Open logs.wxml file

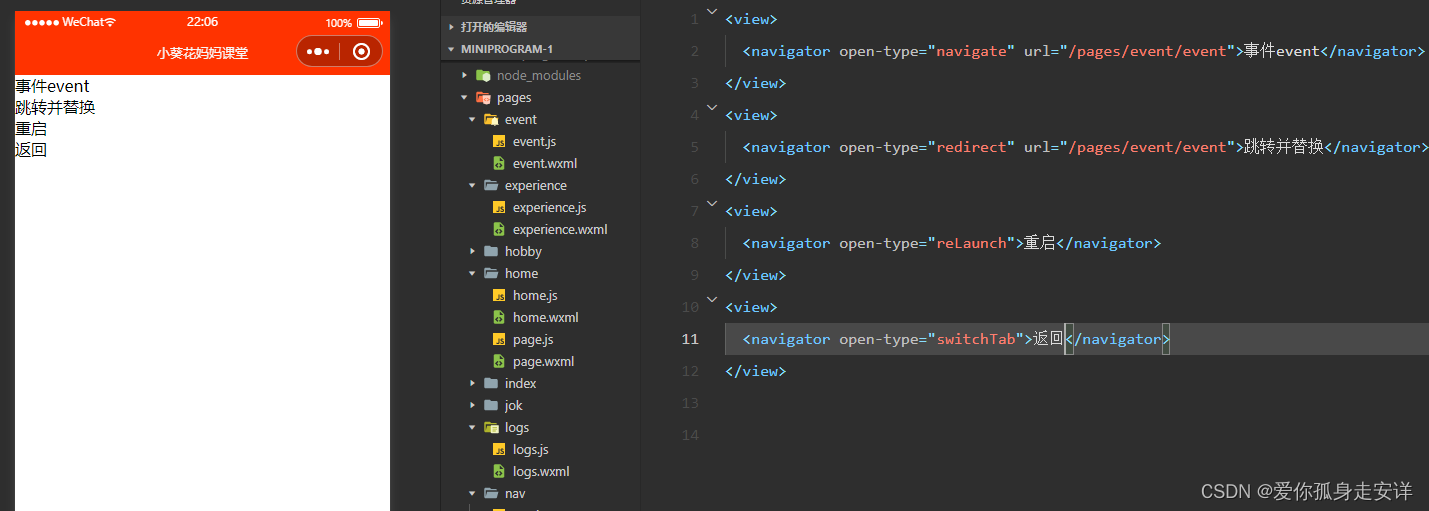point(541,471)
